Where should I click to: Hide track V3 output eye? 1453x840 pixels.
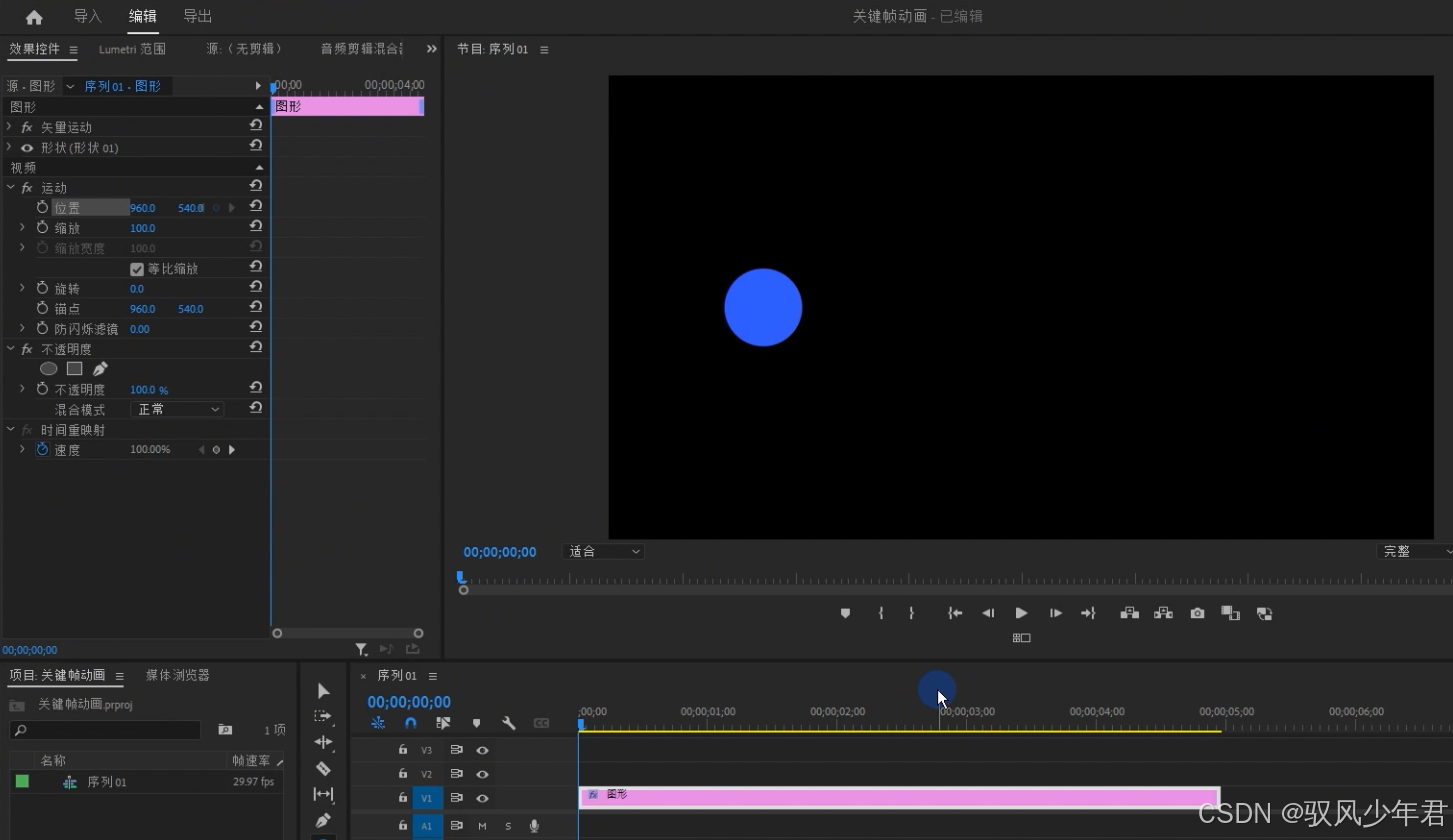tap(482, 750)
